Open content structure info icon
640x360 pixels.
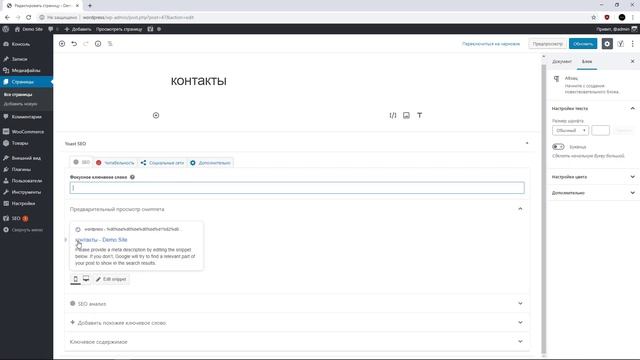[98, 44]
